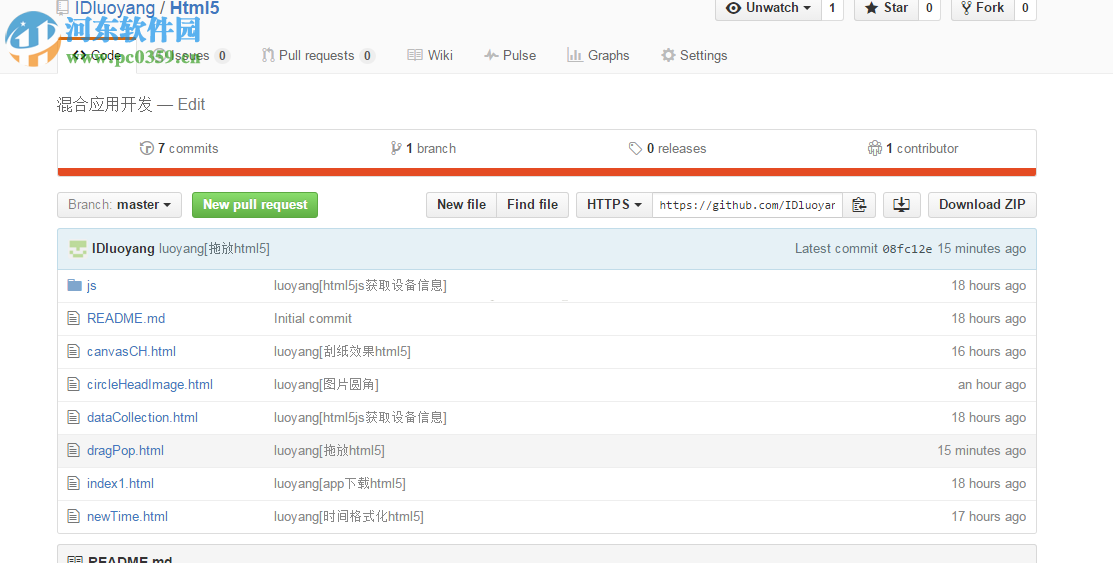Open dragPop.html file
Screen dimensions: 1113x563
(x=125, y=450)
